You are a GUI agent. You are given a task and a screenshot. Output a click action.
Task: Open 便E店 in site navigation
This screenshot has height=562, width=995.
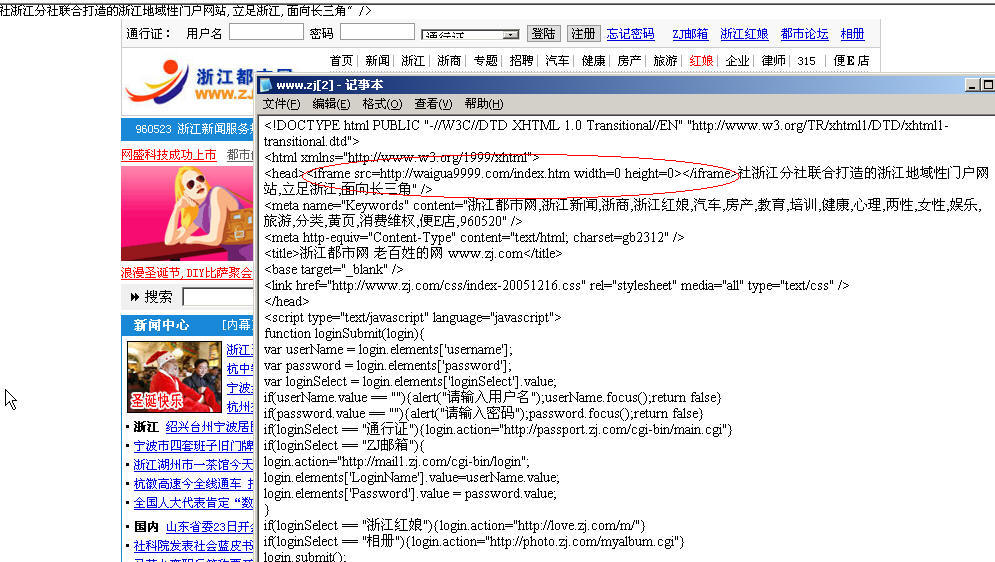coord(851,61)
